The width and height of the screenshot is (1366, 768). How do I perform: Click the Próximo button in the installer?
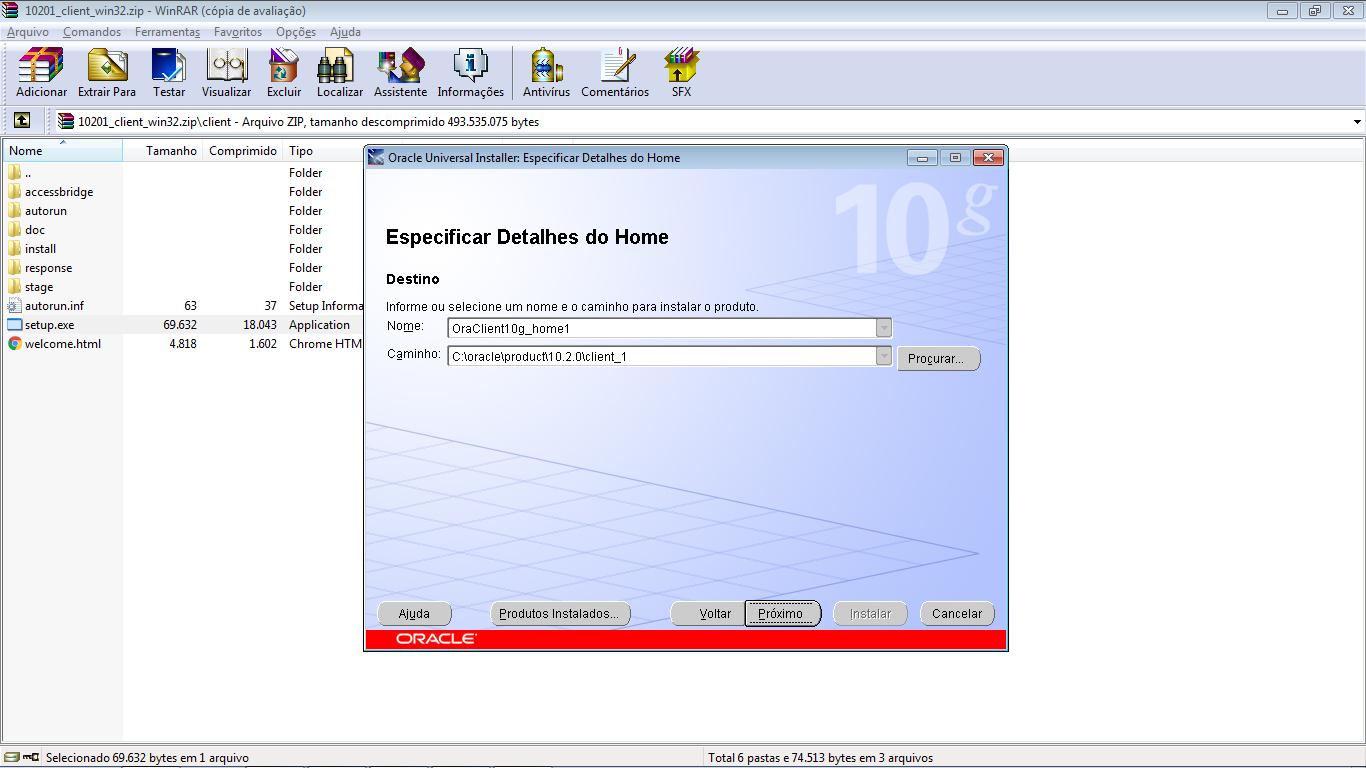pyautogui.click(x=782, y=613)
